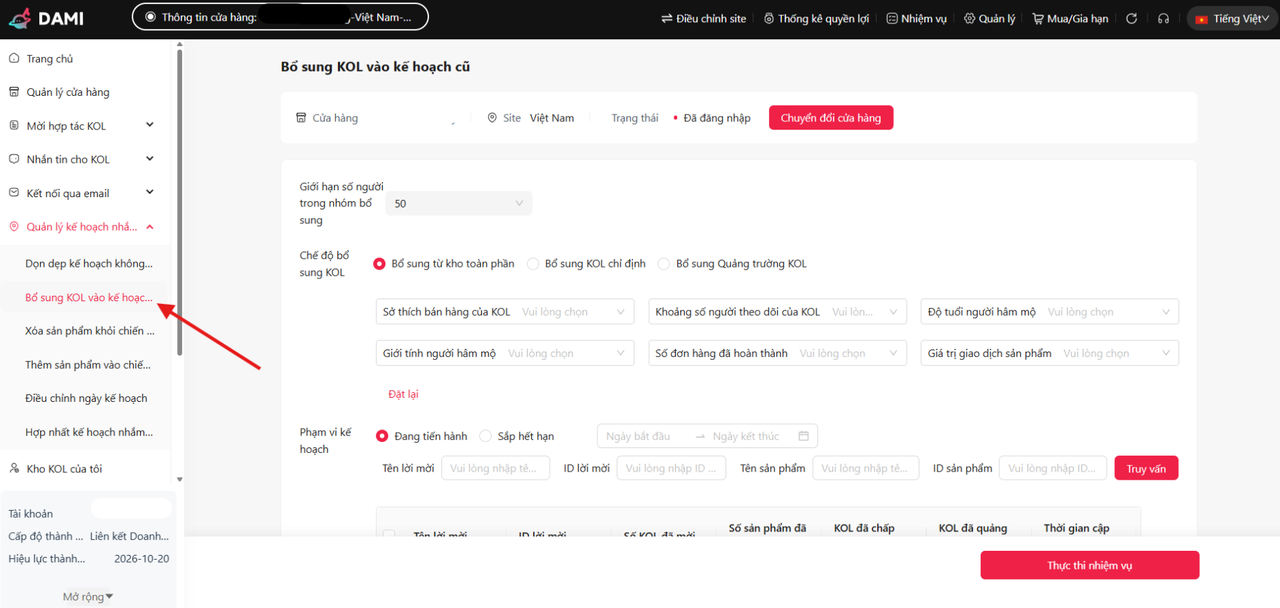Screen dimensions: 1280x608
Task: Click Điều chỉnh site switch icon
Action: (667, 19)
